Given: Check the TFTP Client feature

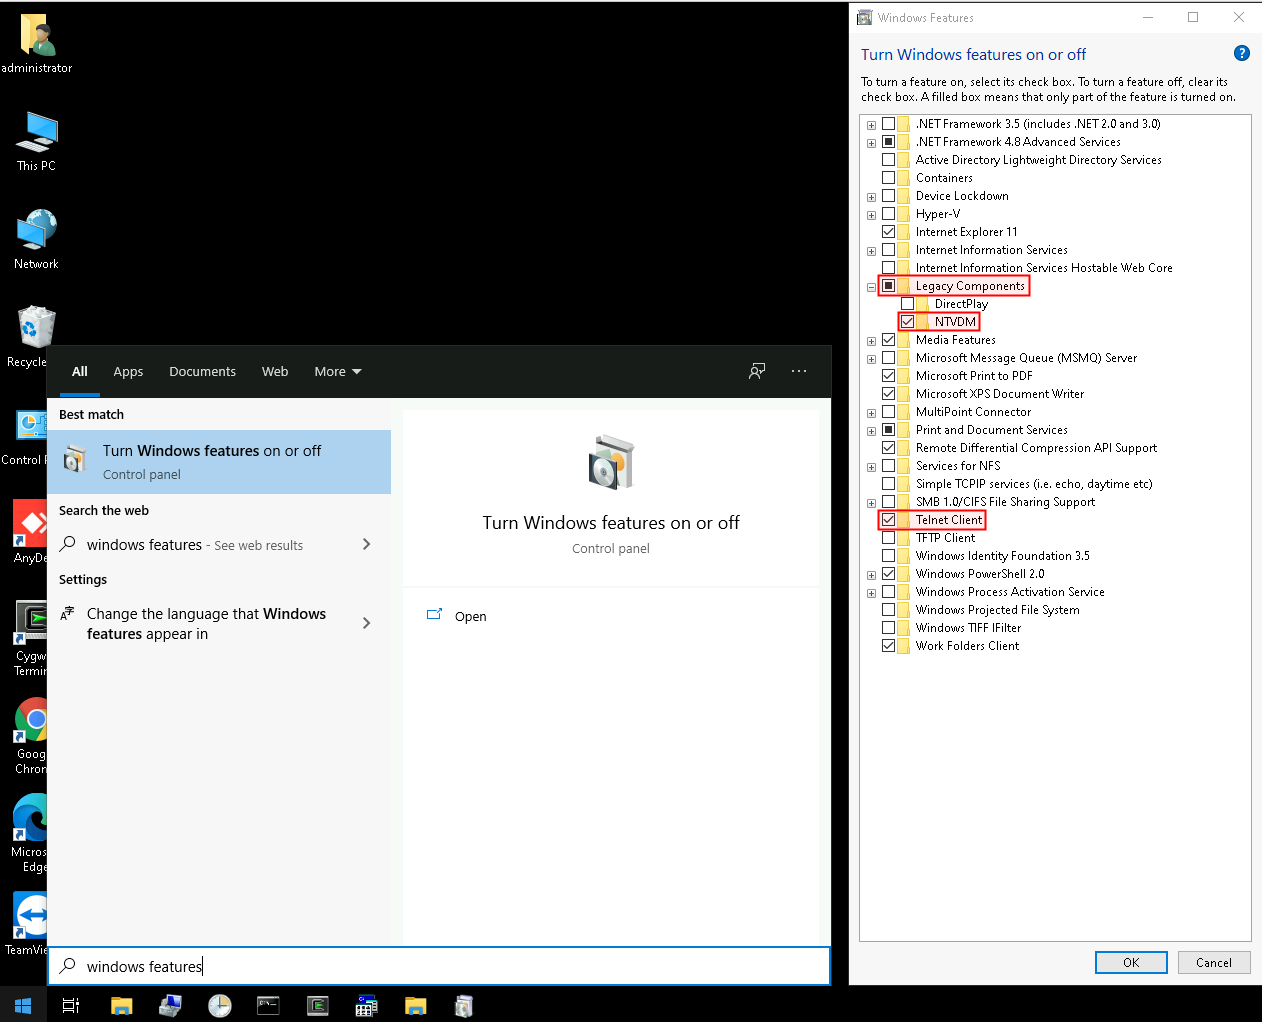Looking at the screenshot, I should pos(888,538).
